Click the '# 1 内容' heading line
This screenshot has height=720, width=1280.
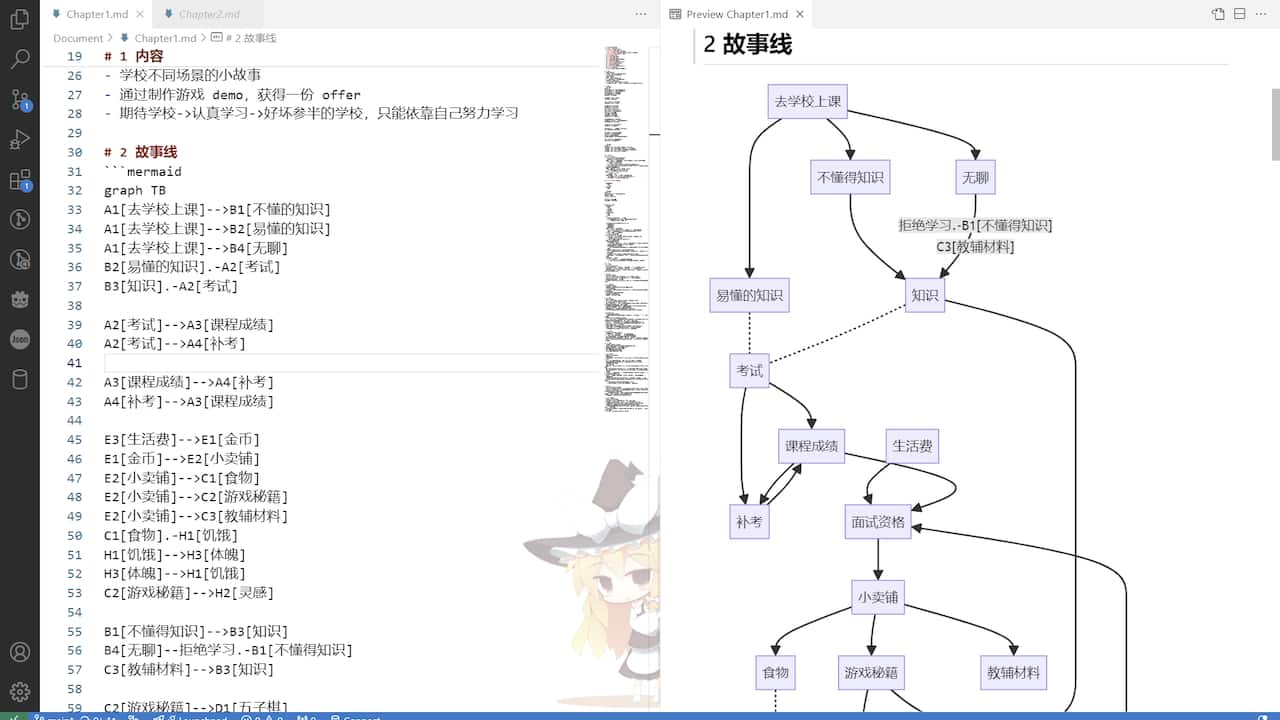(x=134, y=56)
